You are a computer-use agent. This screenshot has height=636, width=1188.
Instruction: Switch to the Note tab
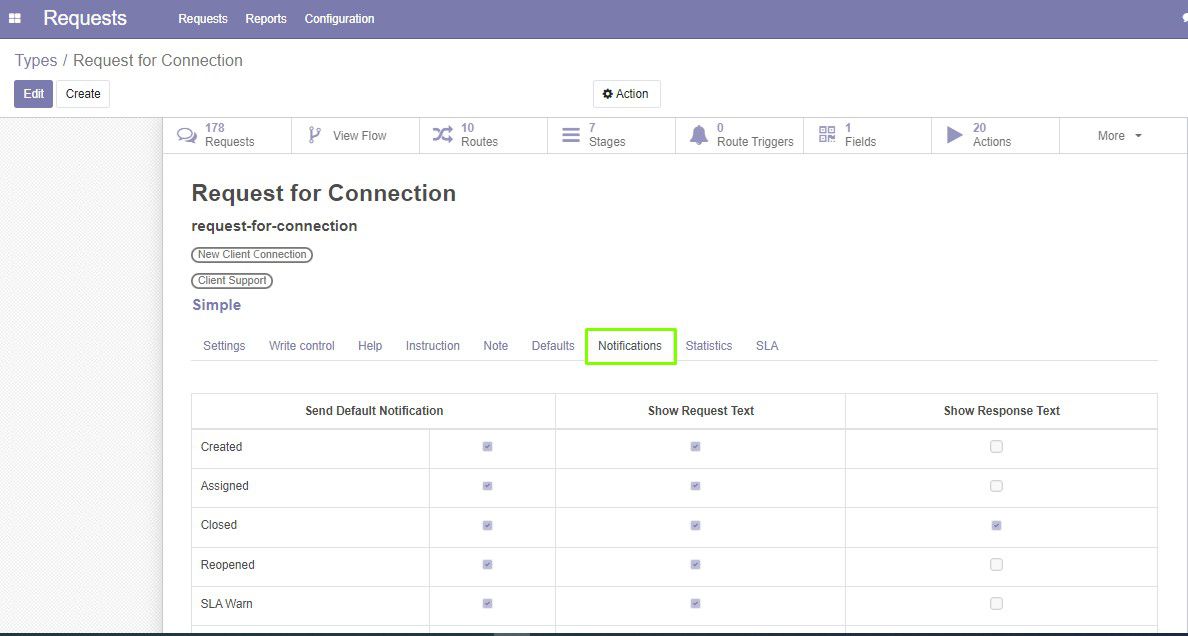(x=496, y=346)
